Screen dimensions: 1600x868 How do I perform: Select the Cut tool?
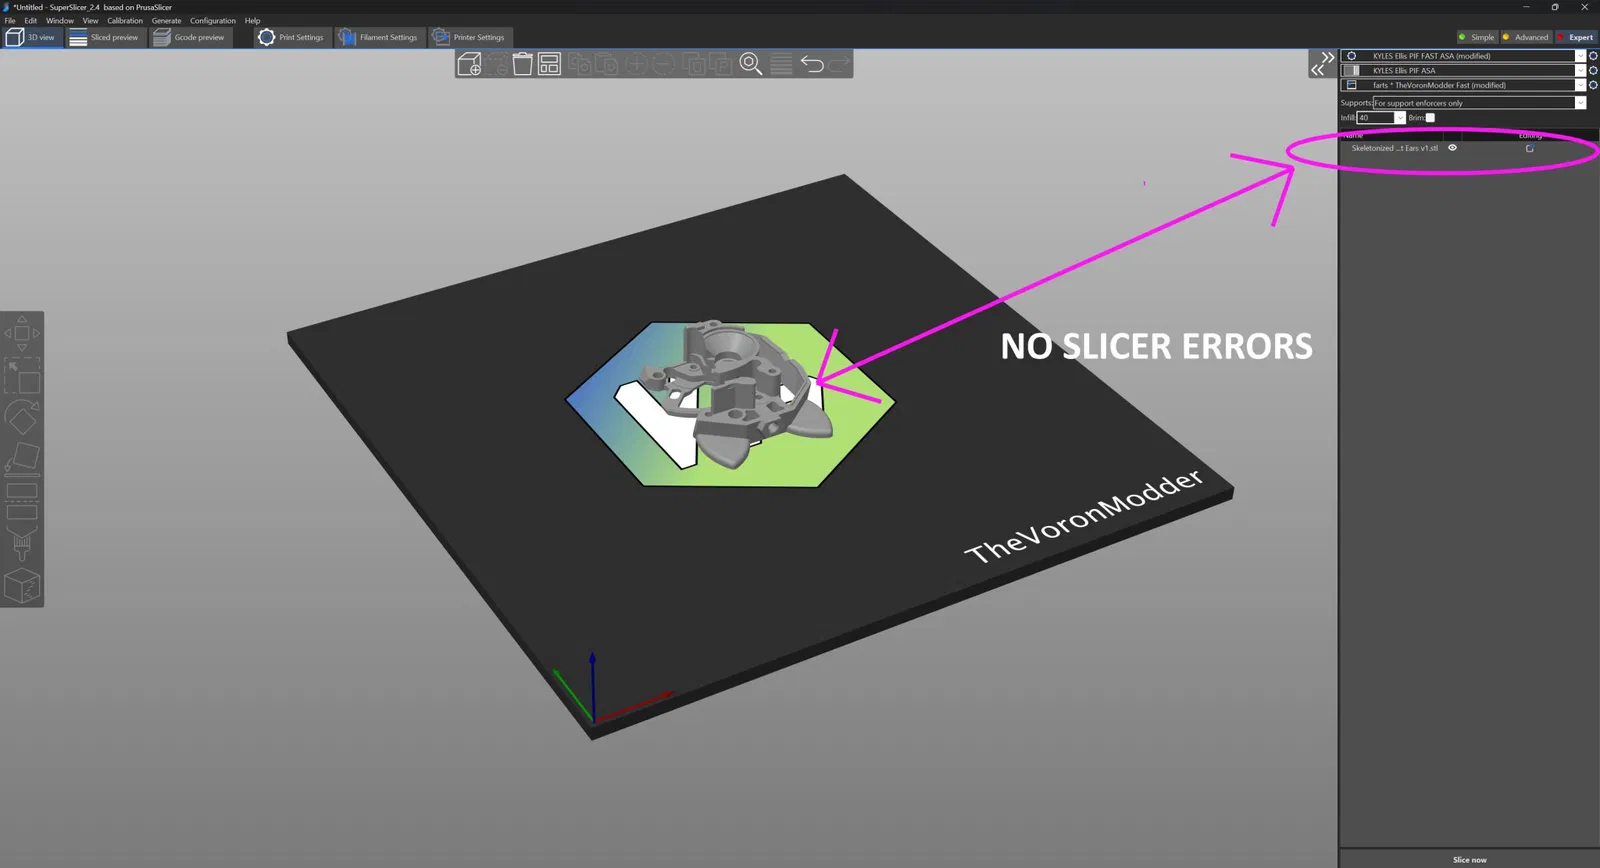coord(22,501)
